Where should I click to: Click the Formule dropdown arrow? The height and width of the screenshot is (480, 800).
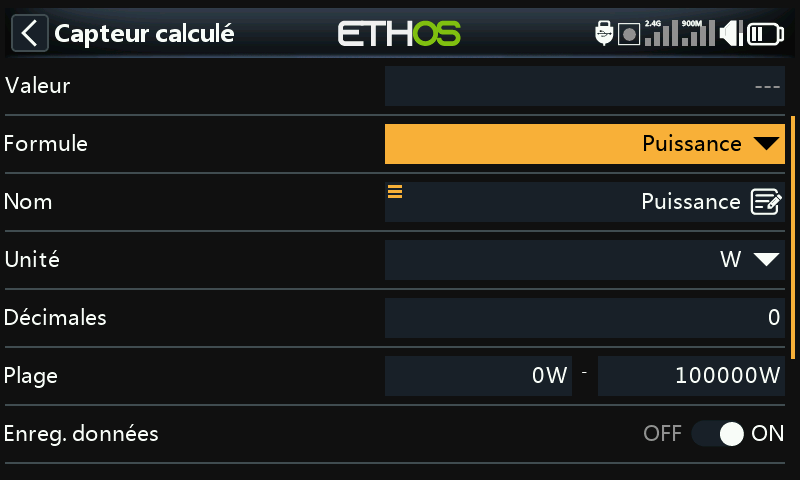766,144
